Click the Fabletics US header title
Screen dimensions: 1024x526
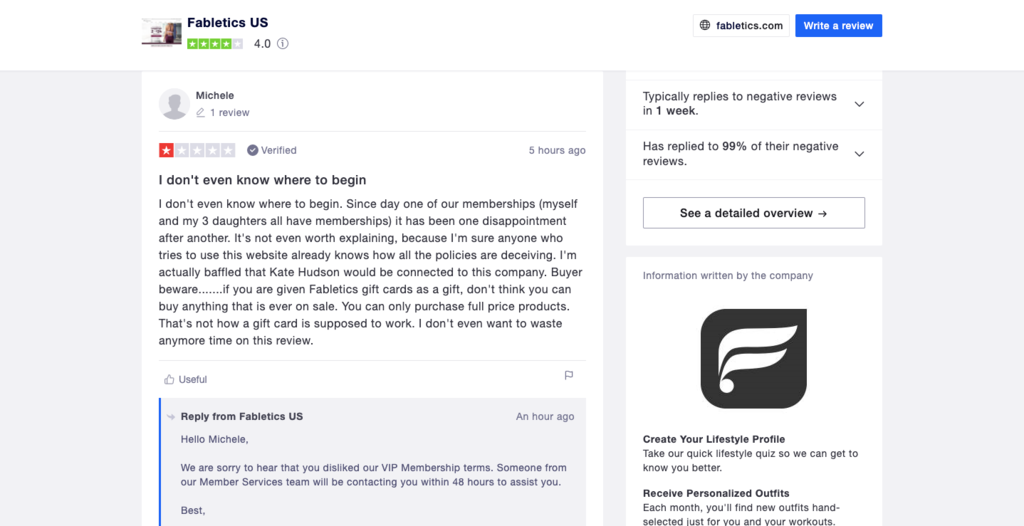click(x=228, y=22)
